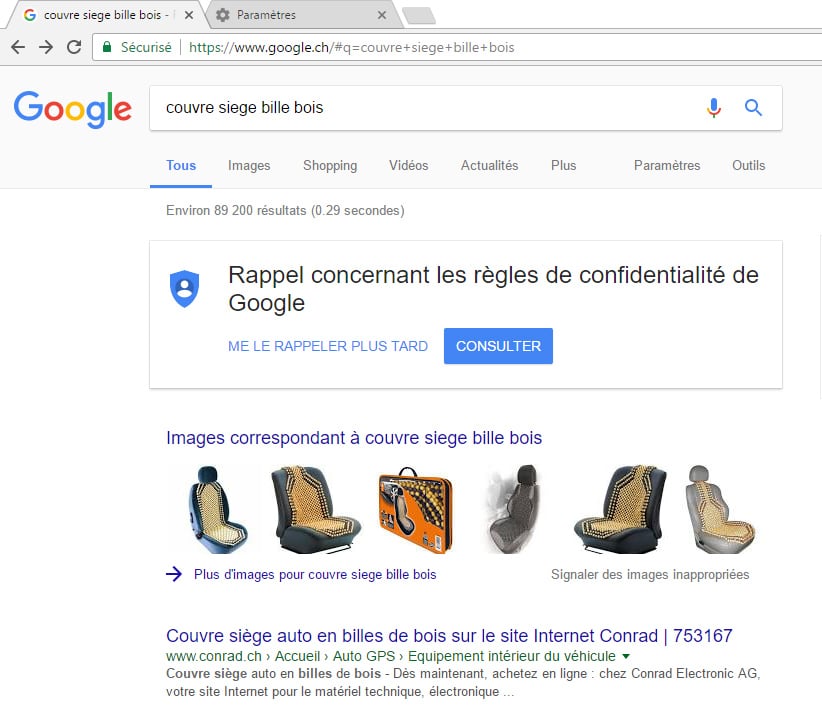
Task: Open the Outils search tools
Action: pyautogui.click(x=749, y=166)
